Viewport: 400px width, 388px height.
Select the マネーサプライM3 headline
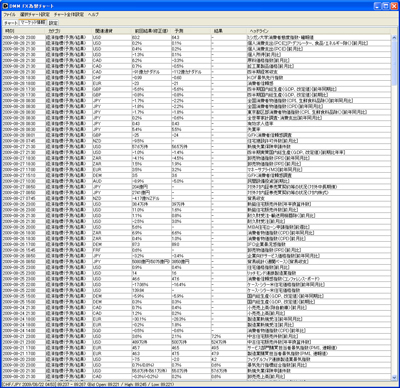tap(275, 170)
